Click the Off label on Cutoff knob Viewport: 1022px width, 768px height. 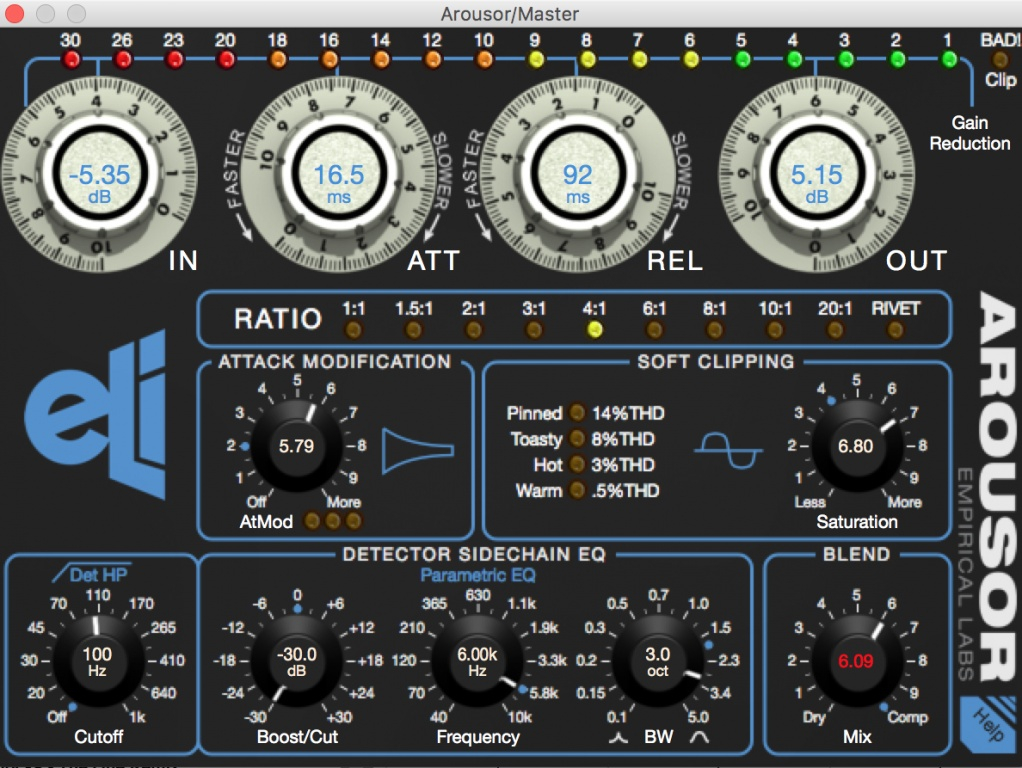(x=57, y=716)
